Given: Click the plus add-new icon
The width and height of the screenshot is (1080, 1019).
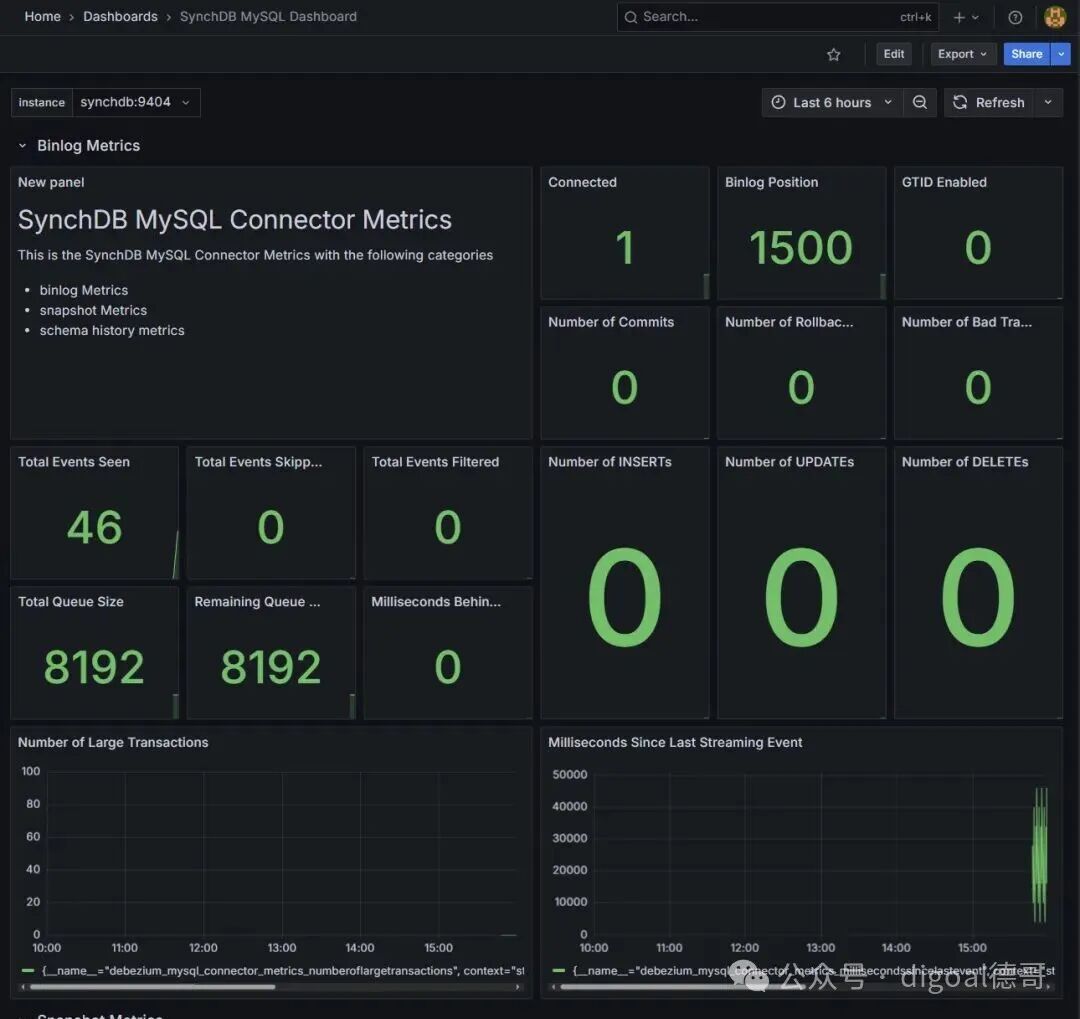Looking at the screenshot, I should point(959,17).
